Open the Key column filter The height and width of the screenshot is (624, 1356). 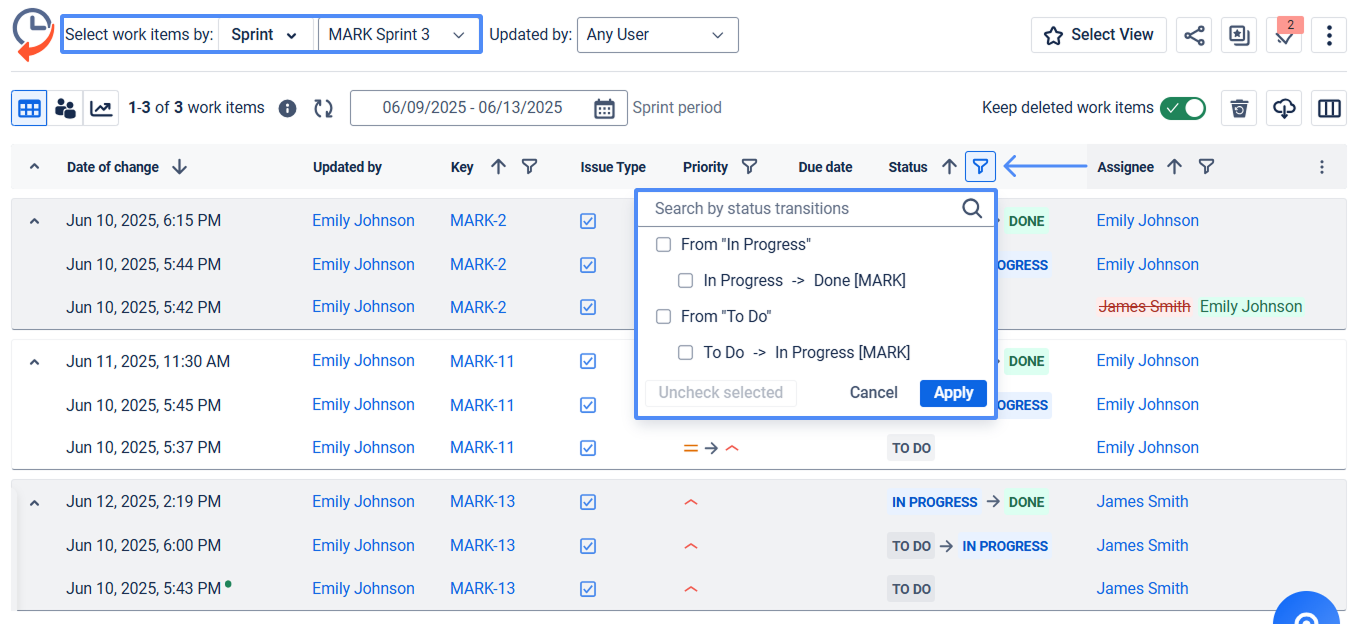pos(530,167)
